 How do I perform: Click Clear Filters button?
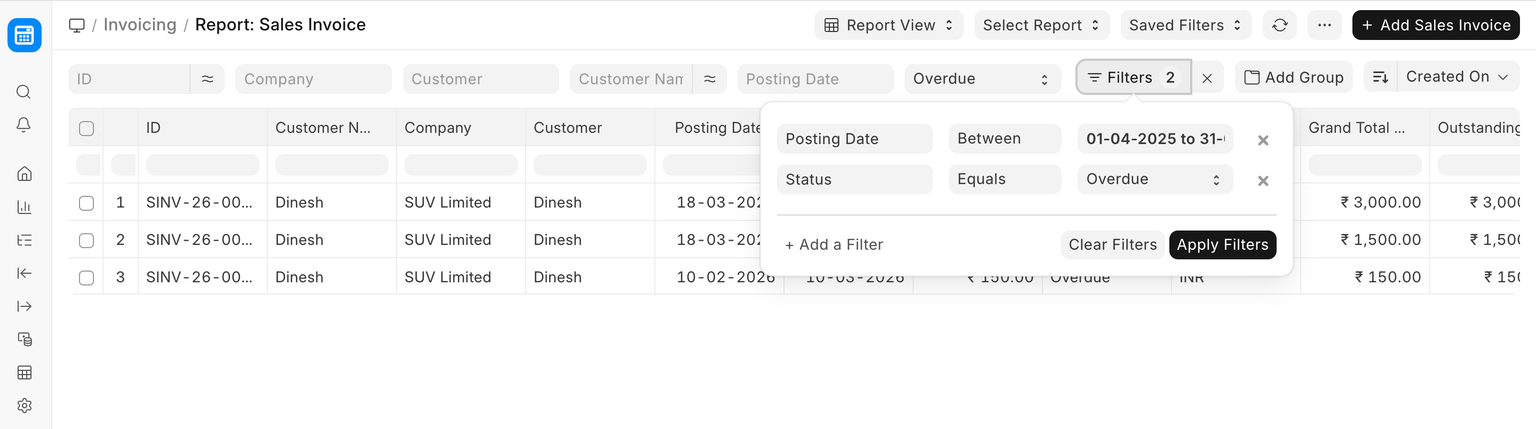pos(1112,245)
